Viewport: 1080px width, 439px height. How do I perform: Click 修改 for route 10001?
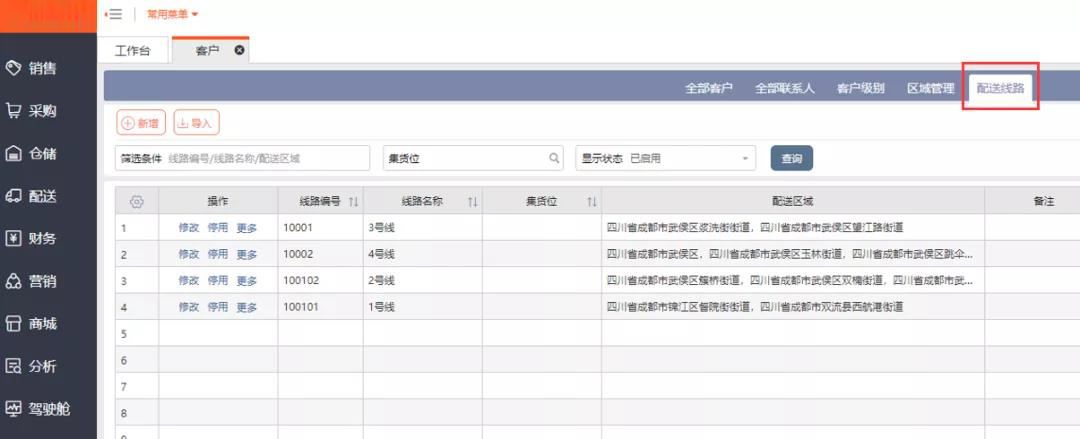point(189,228)
